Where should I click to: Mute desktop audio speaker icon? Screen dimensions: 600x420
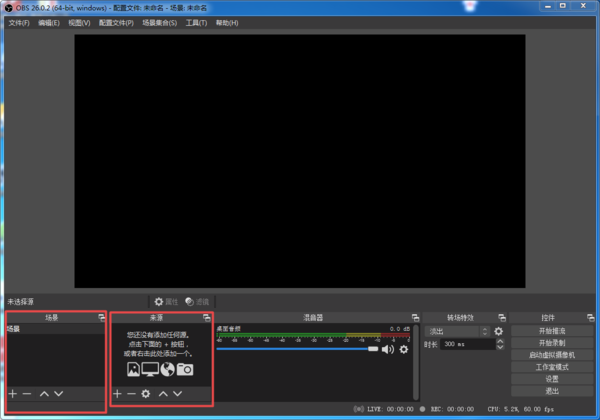click(387, 349)
